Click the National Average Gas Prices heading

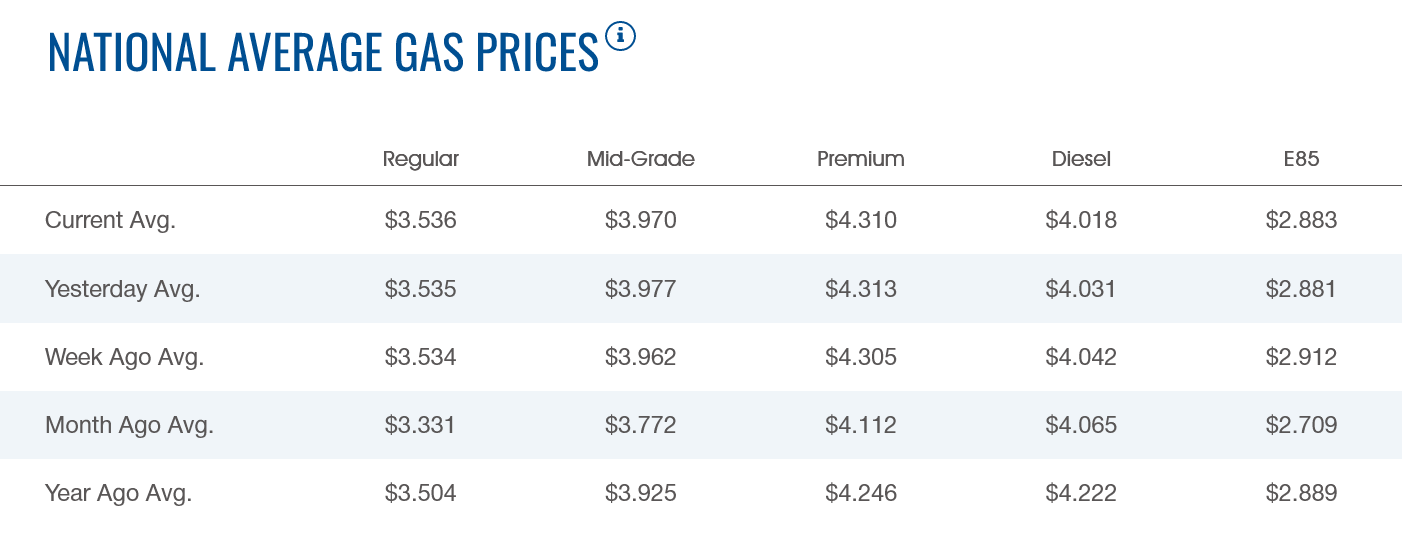[x=323, y=51]
